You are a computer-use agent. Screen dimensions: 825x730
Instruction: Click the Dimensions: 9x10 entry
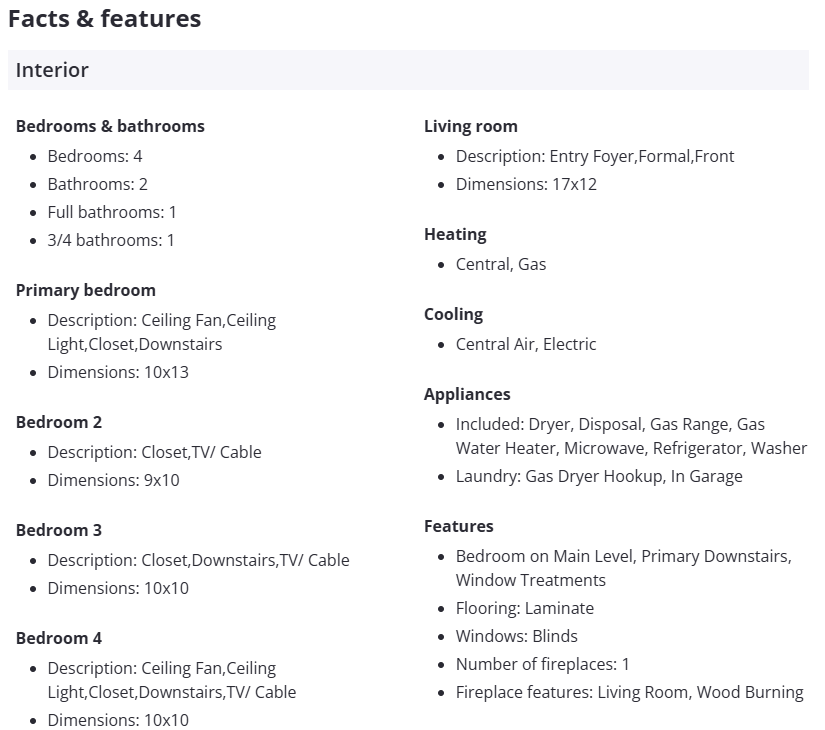(113, 480)
